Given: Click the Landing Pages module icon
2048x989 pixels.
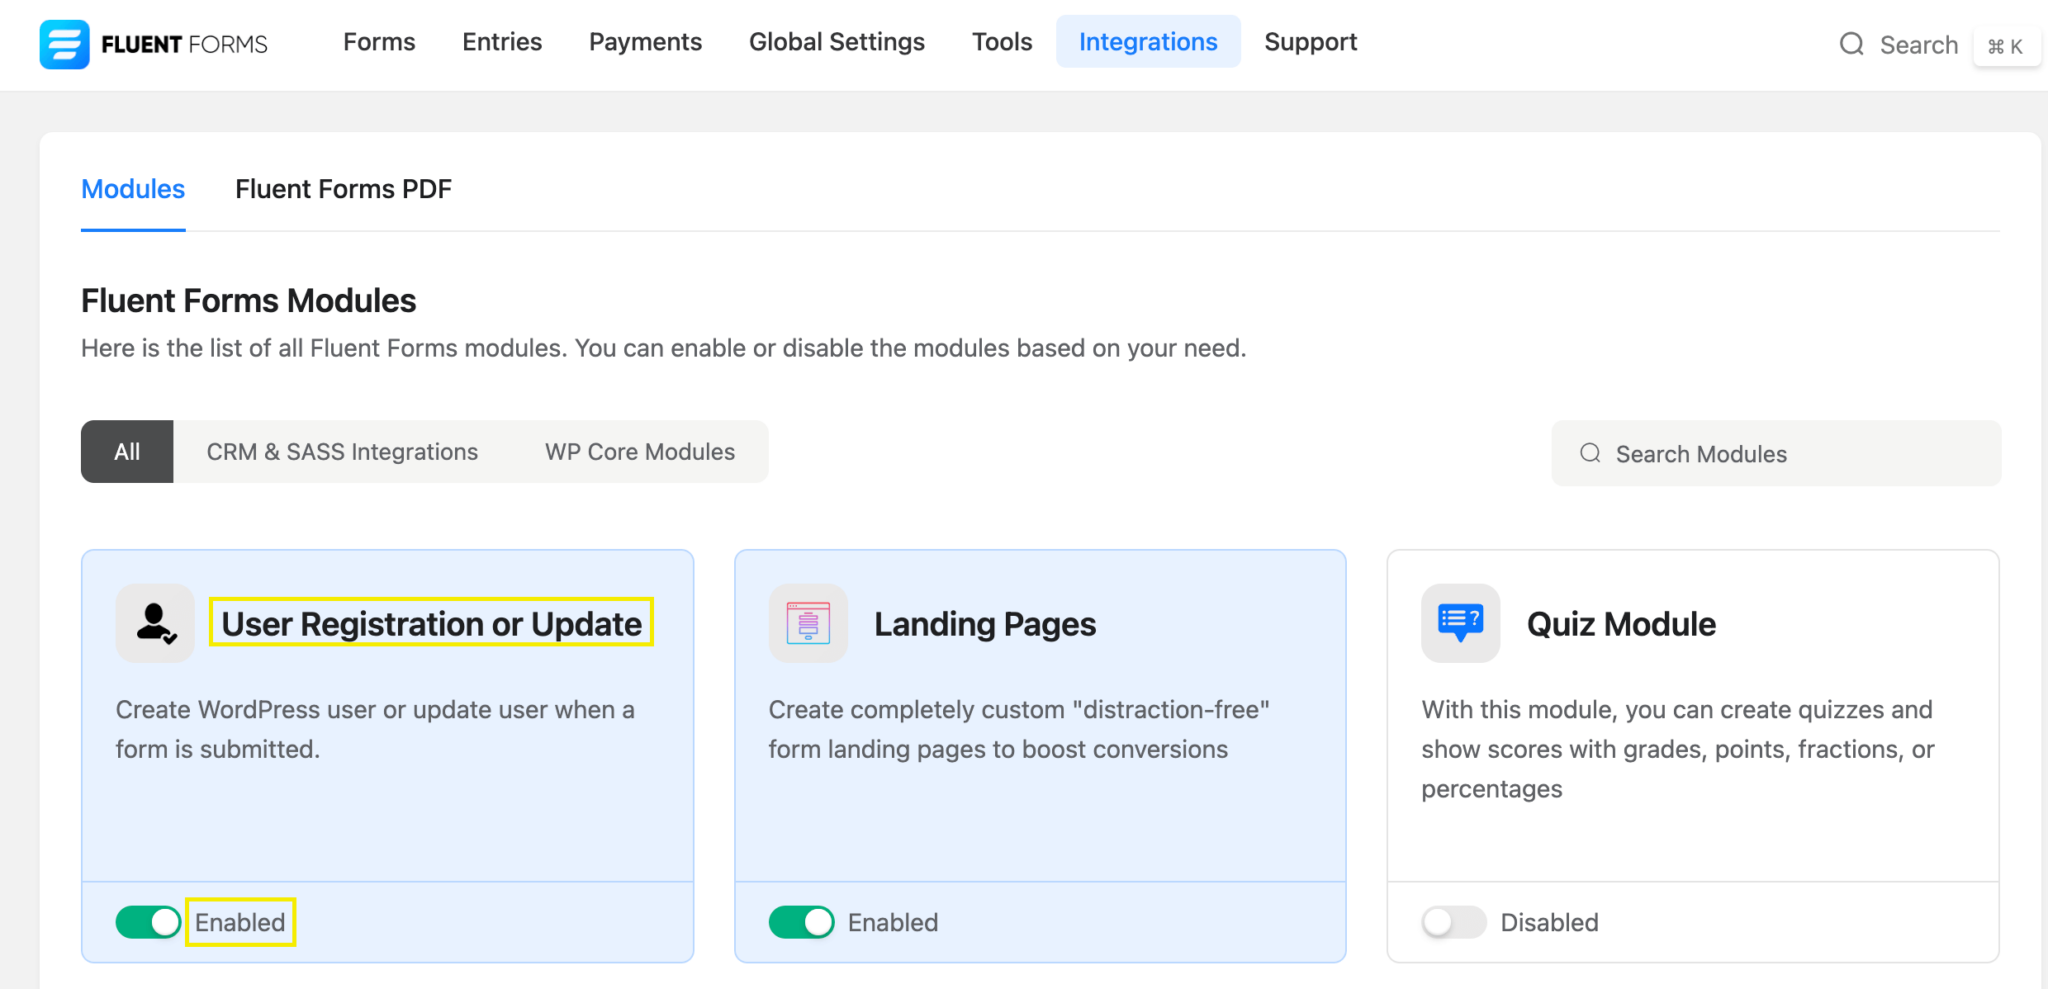Looking at the screenshot, I should [808, 623].
